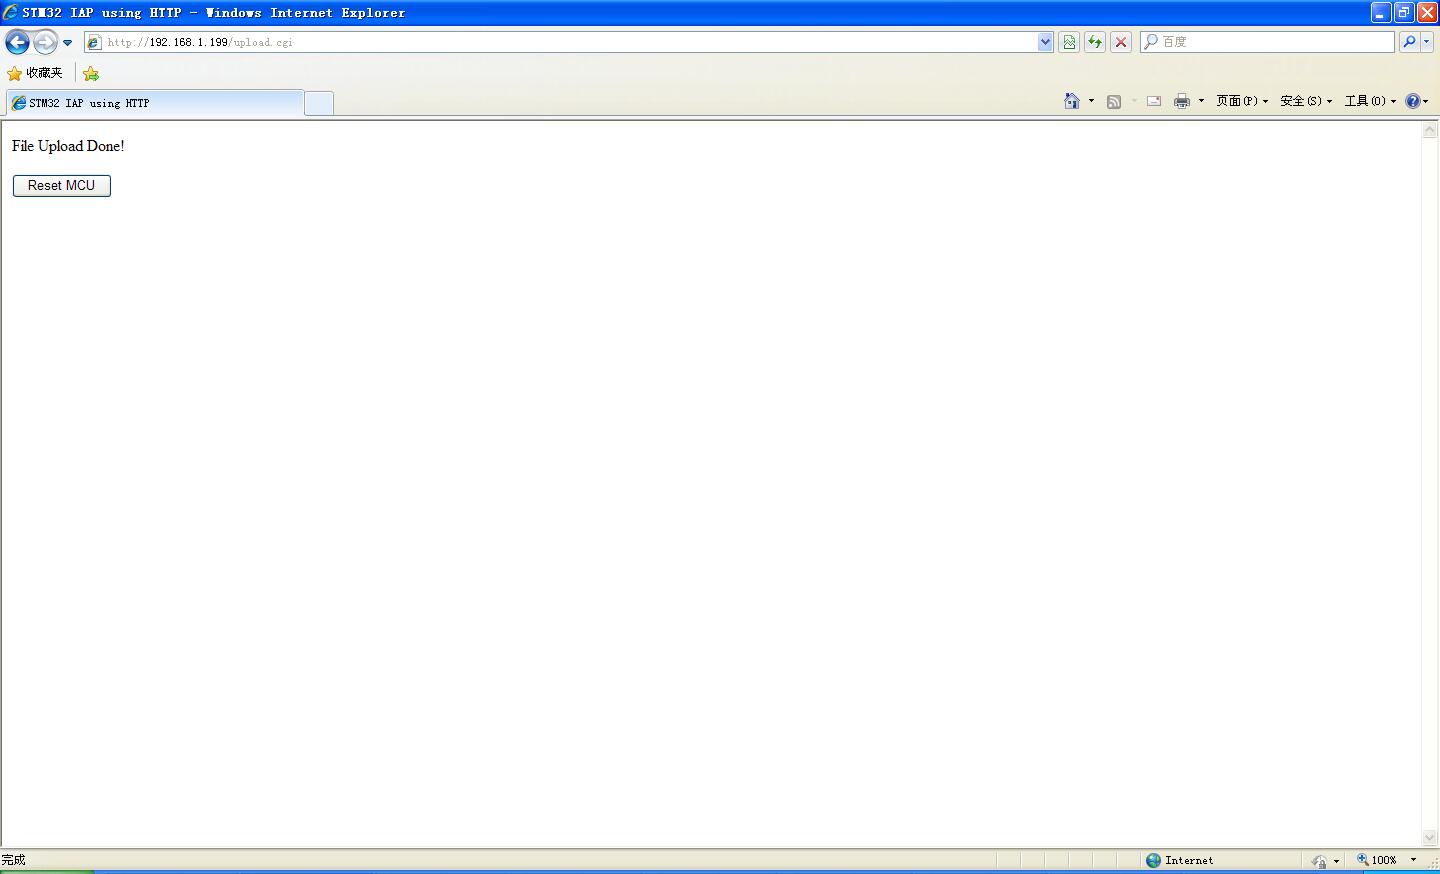Click the scrollbar down arrow

coord(1430,838)
